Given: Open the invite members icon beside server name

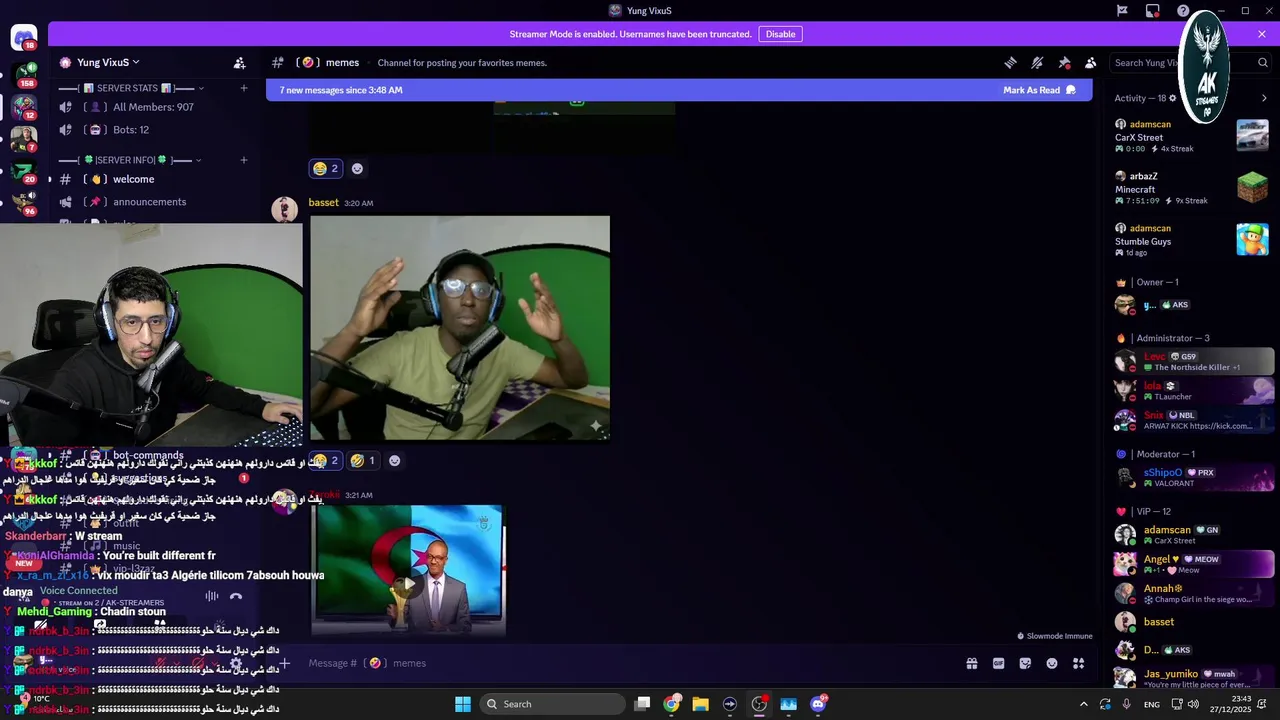Looking at the screenshot, I should click(x=239, y=63).
